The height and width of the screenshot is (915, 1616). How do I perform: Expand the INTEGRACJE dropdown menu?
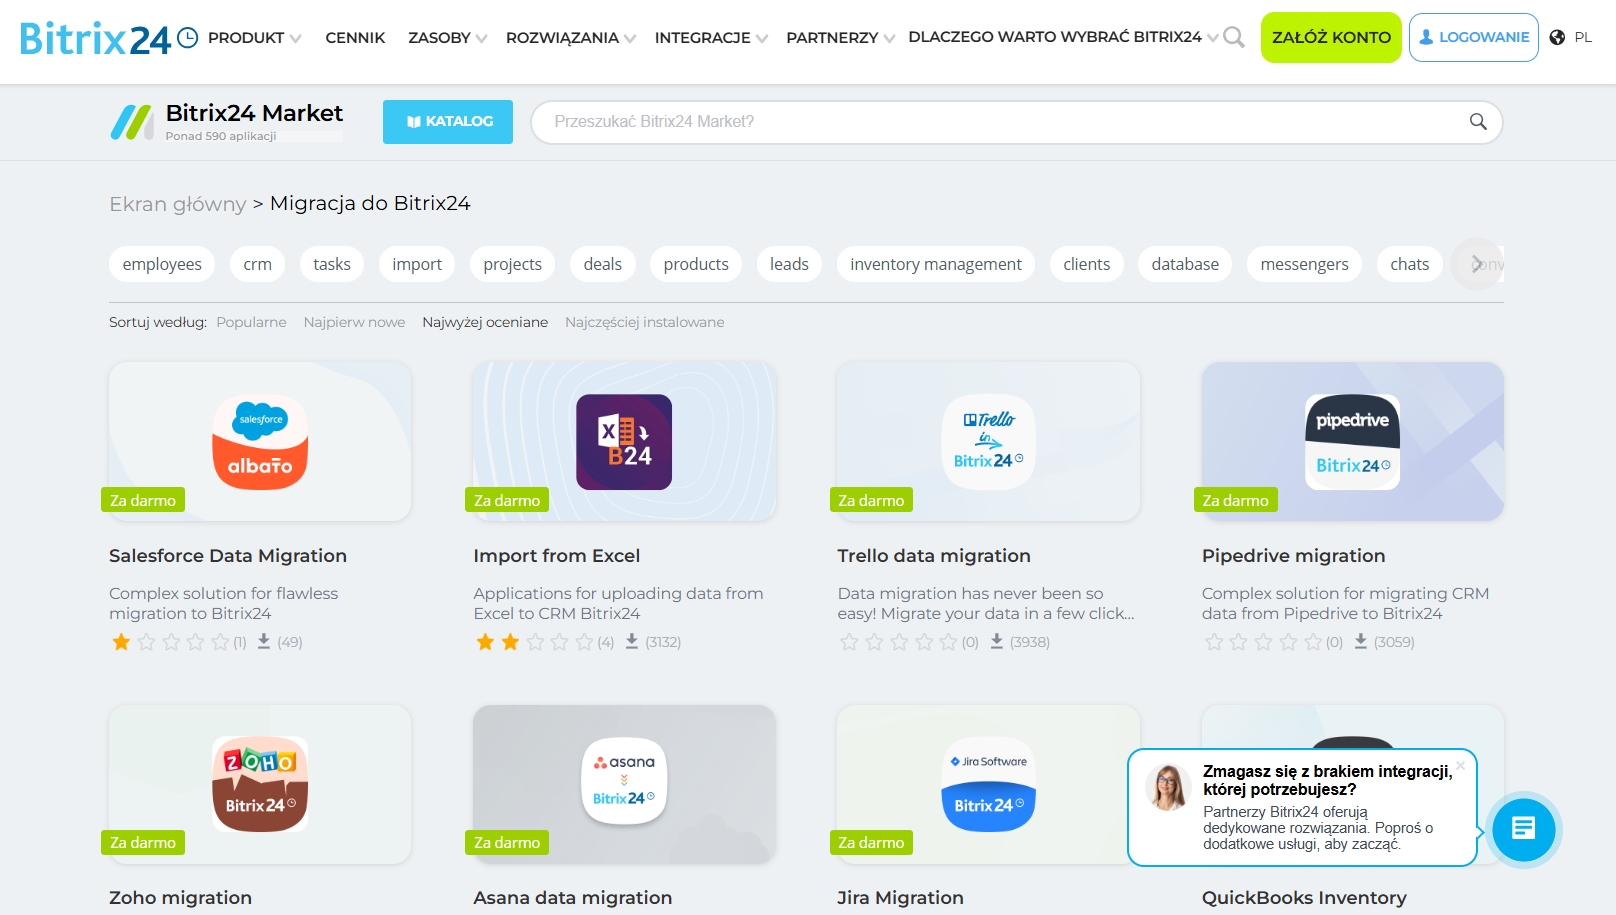pos(711,38)
